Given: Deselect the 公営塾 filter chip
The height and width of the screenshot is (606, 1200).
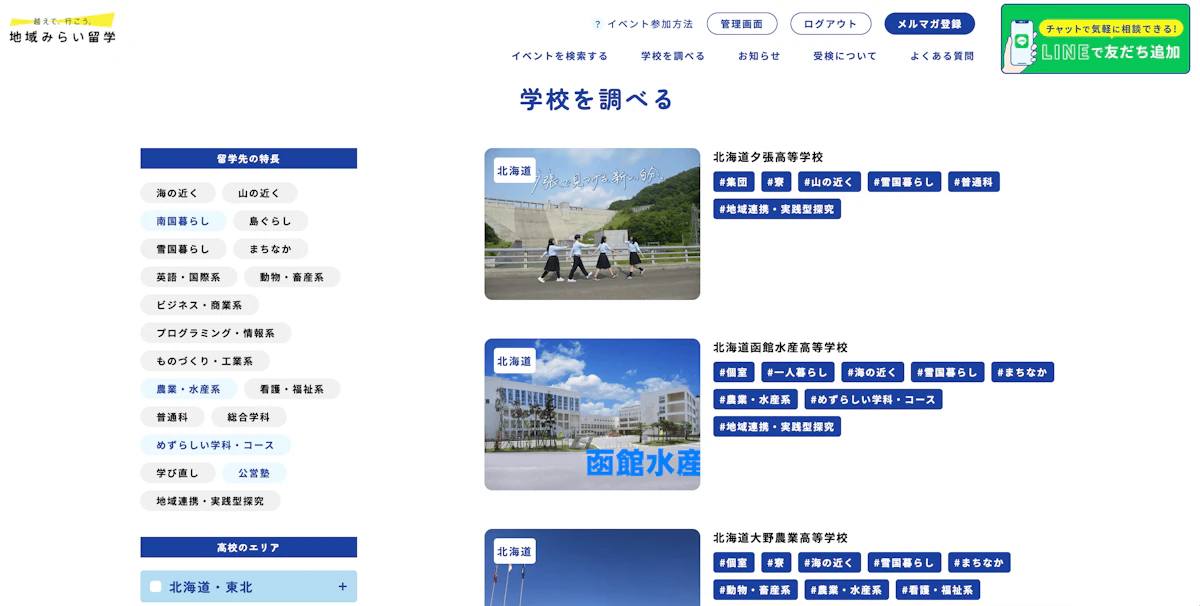Looking at the screenshot, I should 254,473.
